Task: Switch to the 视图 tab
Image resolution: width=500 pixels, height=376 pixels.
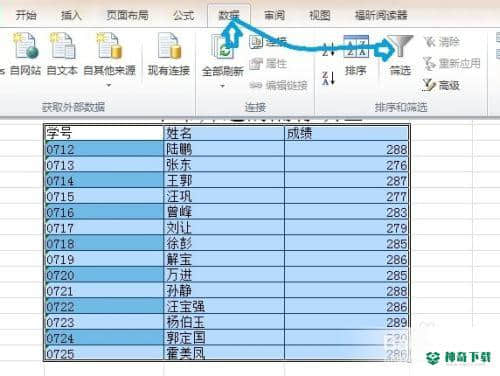Action: click(320, 15)
